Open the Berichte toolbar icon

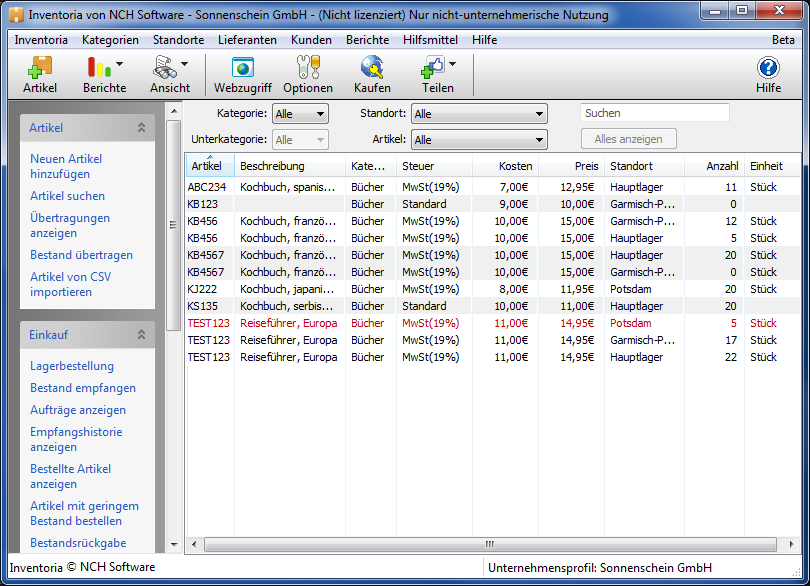pyautogui.click(x=99, y=67)
